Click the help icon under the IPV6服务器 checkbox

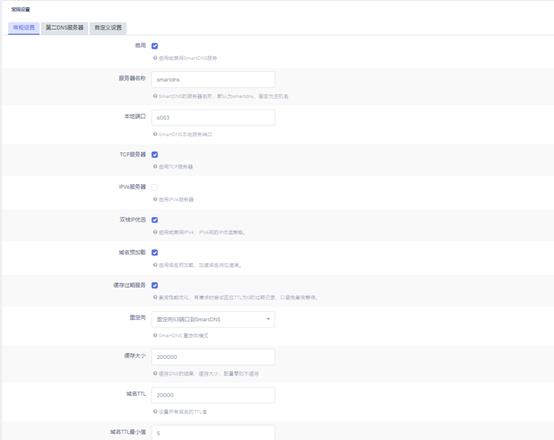(x=155, y=199)
